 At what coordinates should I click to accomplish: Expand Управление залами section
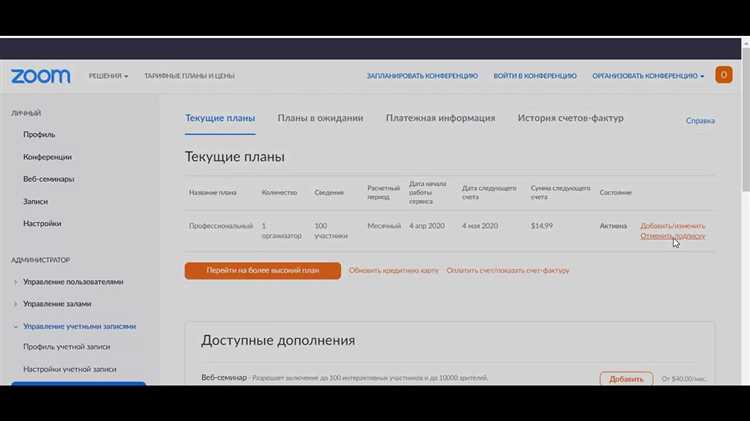click(57, 304)
